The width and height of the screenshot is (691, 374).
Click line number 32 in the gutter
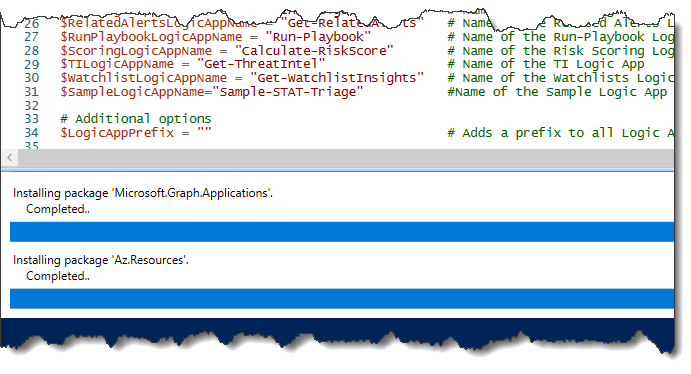[x=31, y=105]
